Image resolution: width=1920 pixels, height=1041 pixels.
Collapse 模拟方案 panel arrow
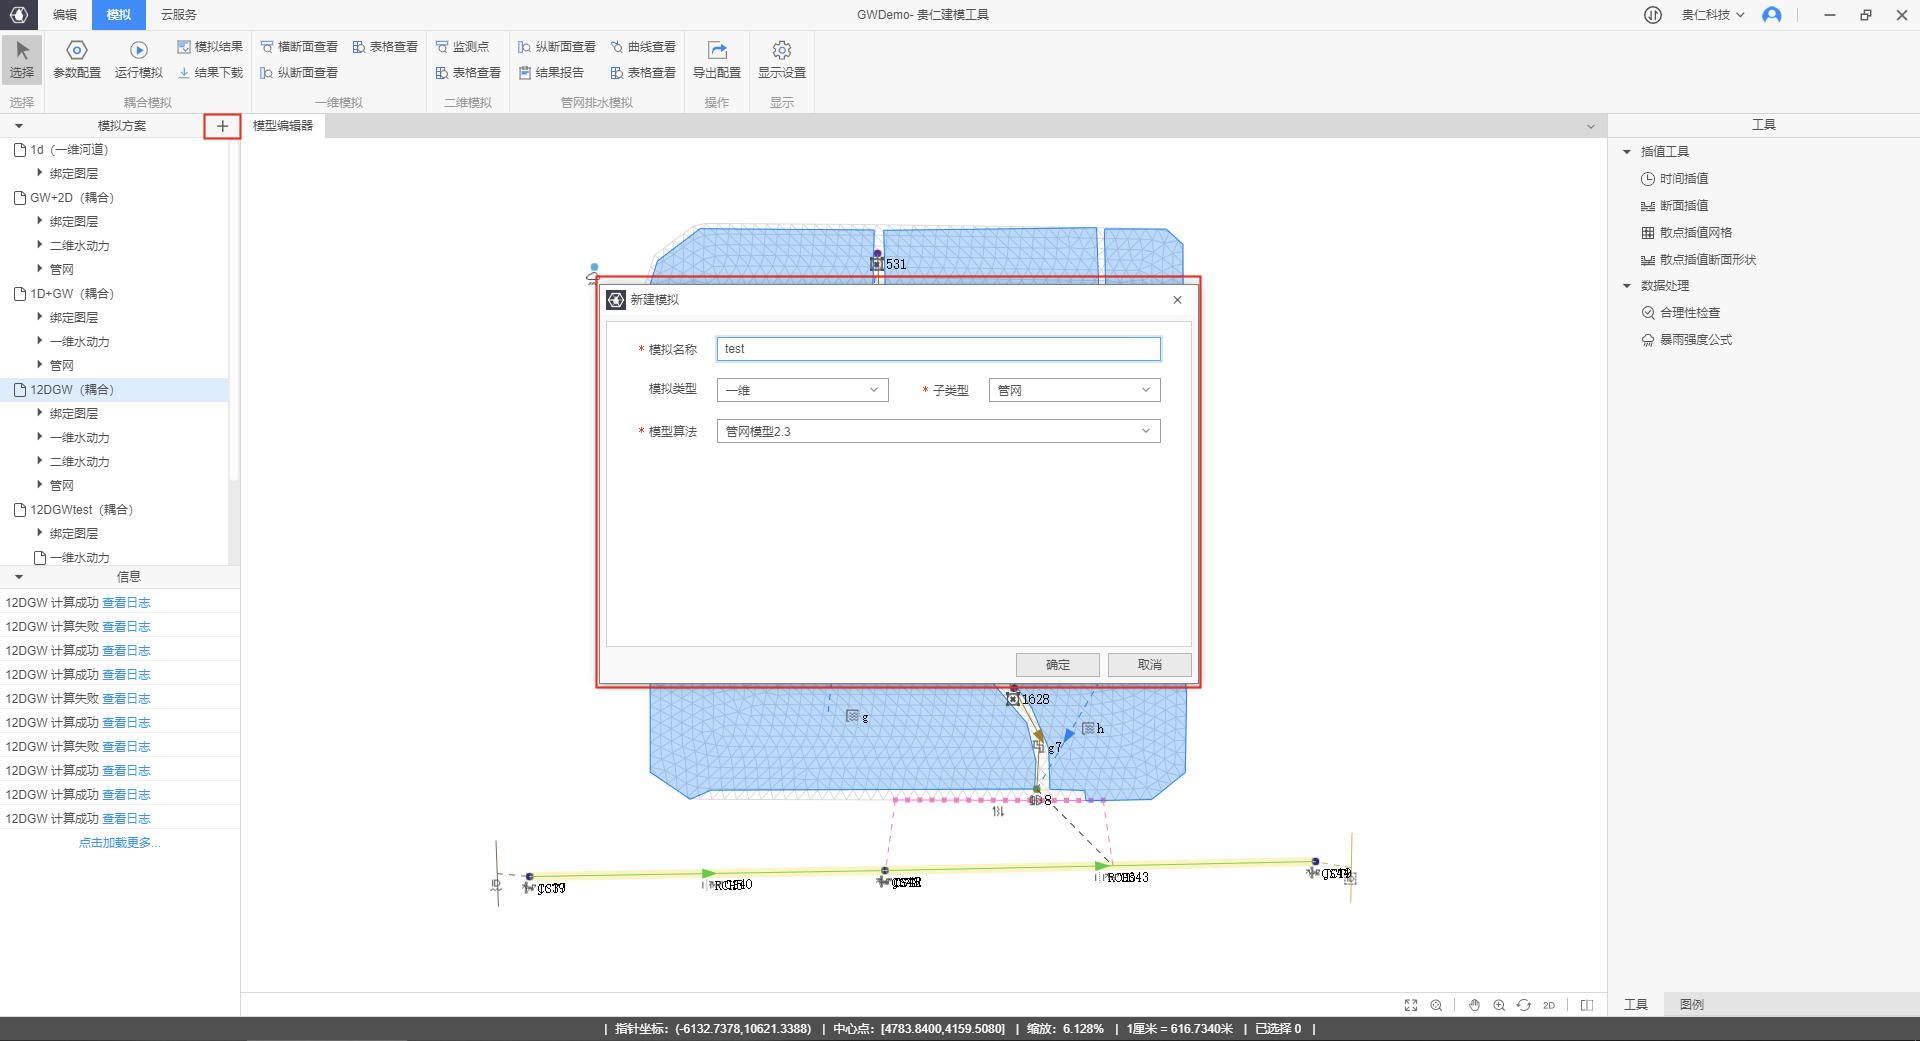pos(18,126)
